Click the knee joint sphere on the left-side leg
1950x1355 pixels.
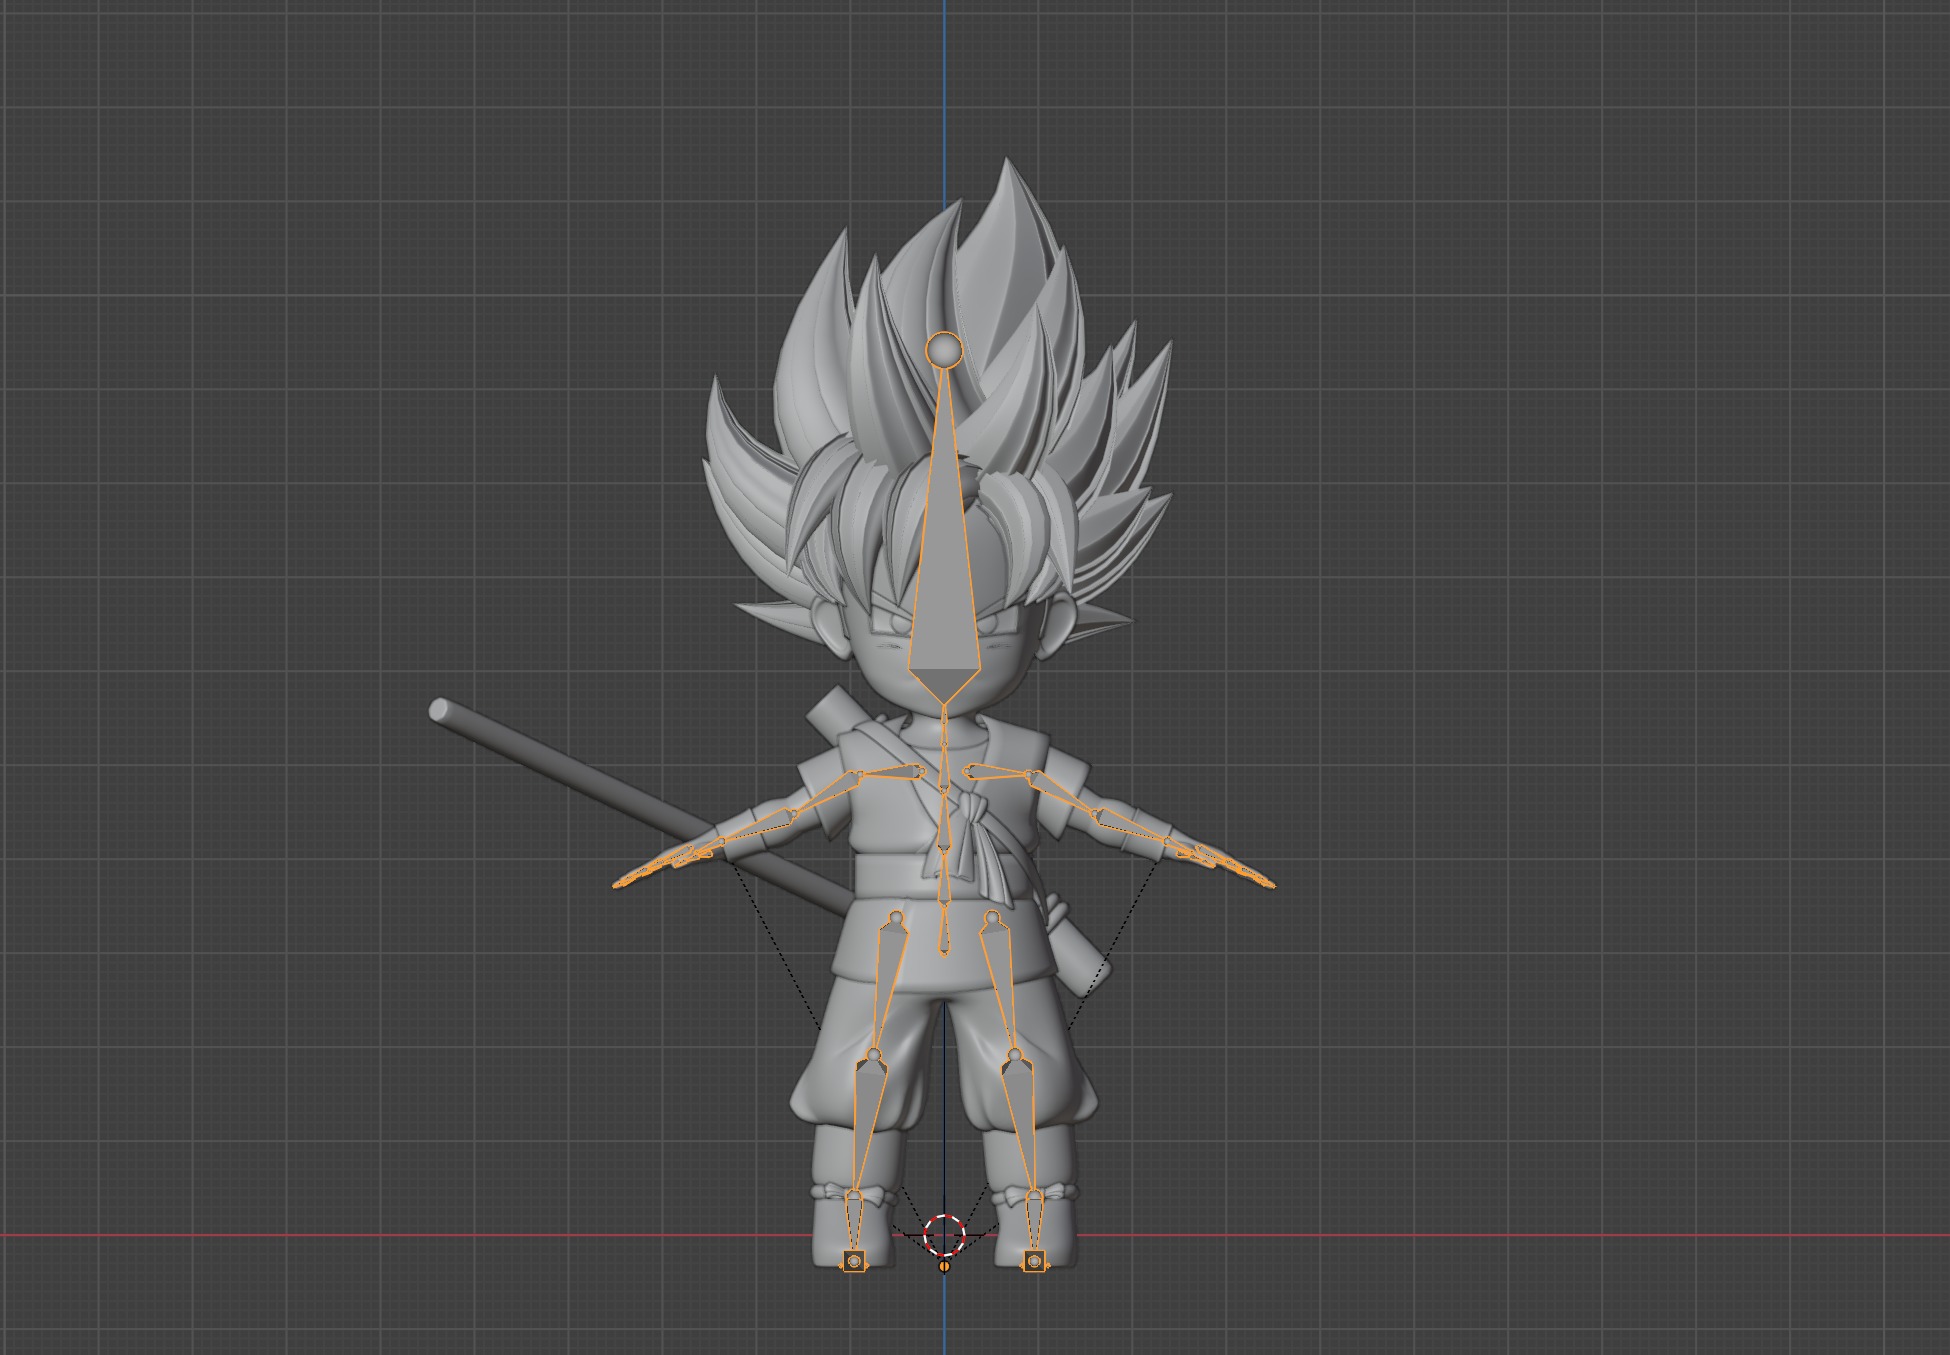874,1055
